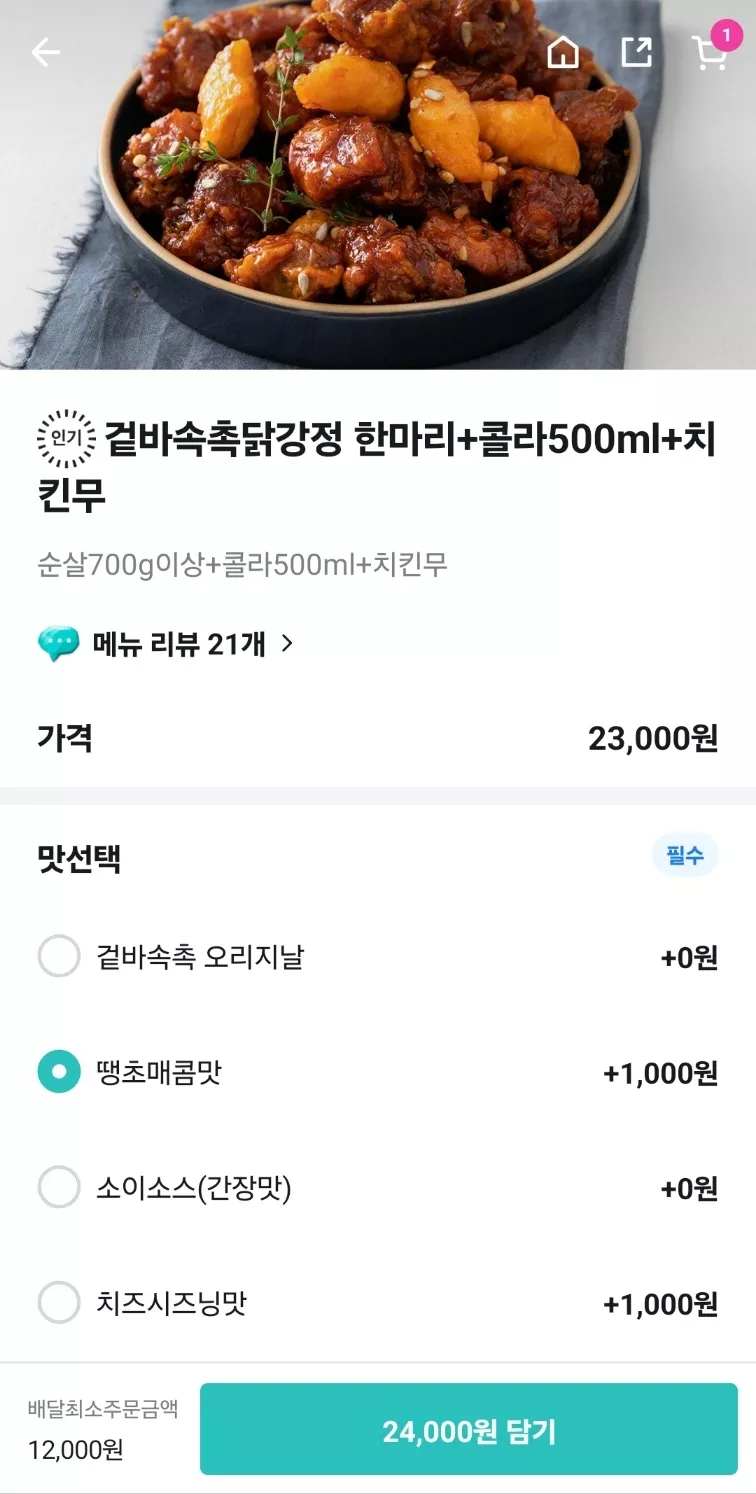Tap the chicken dish photo
756x1494 pixels.
click(378, 185)
